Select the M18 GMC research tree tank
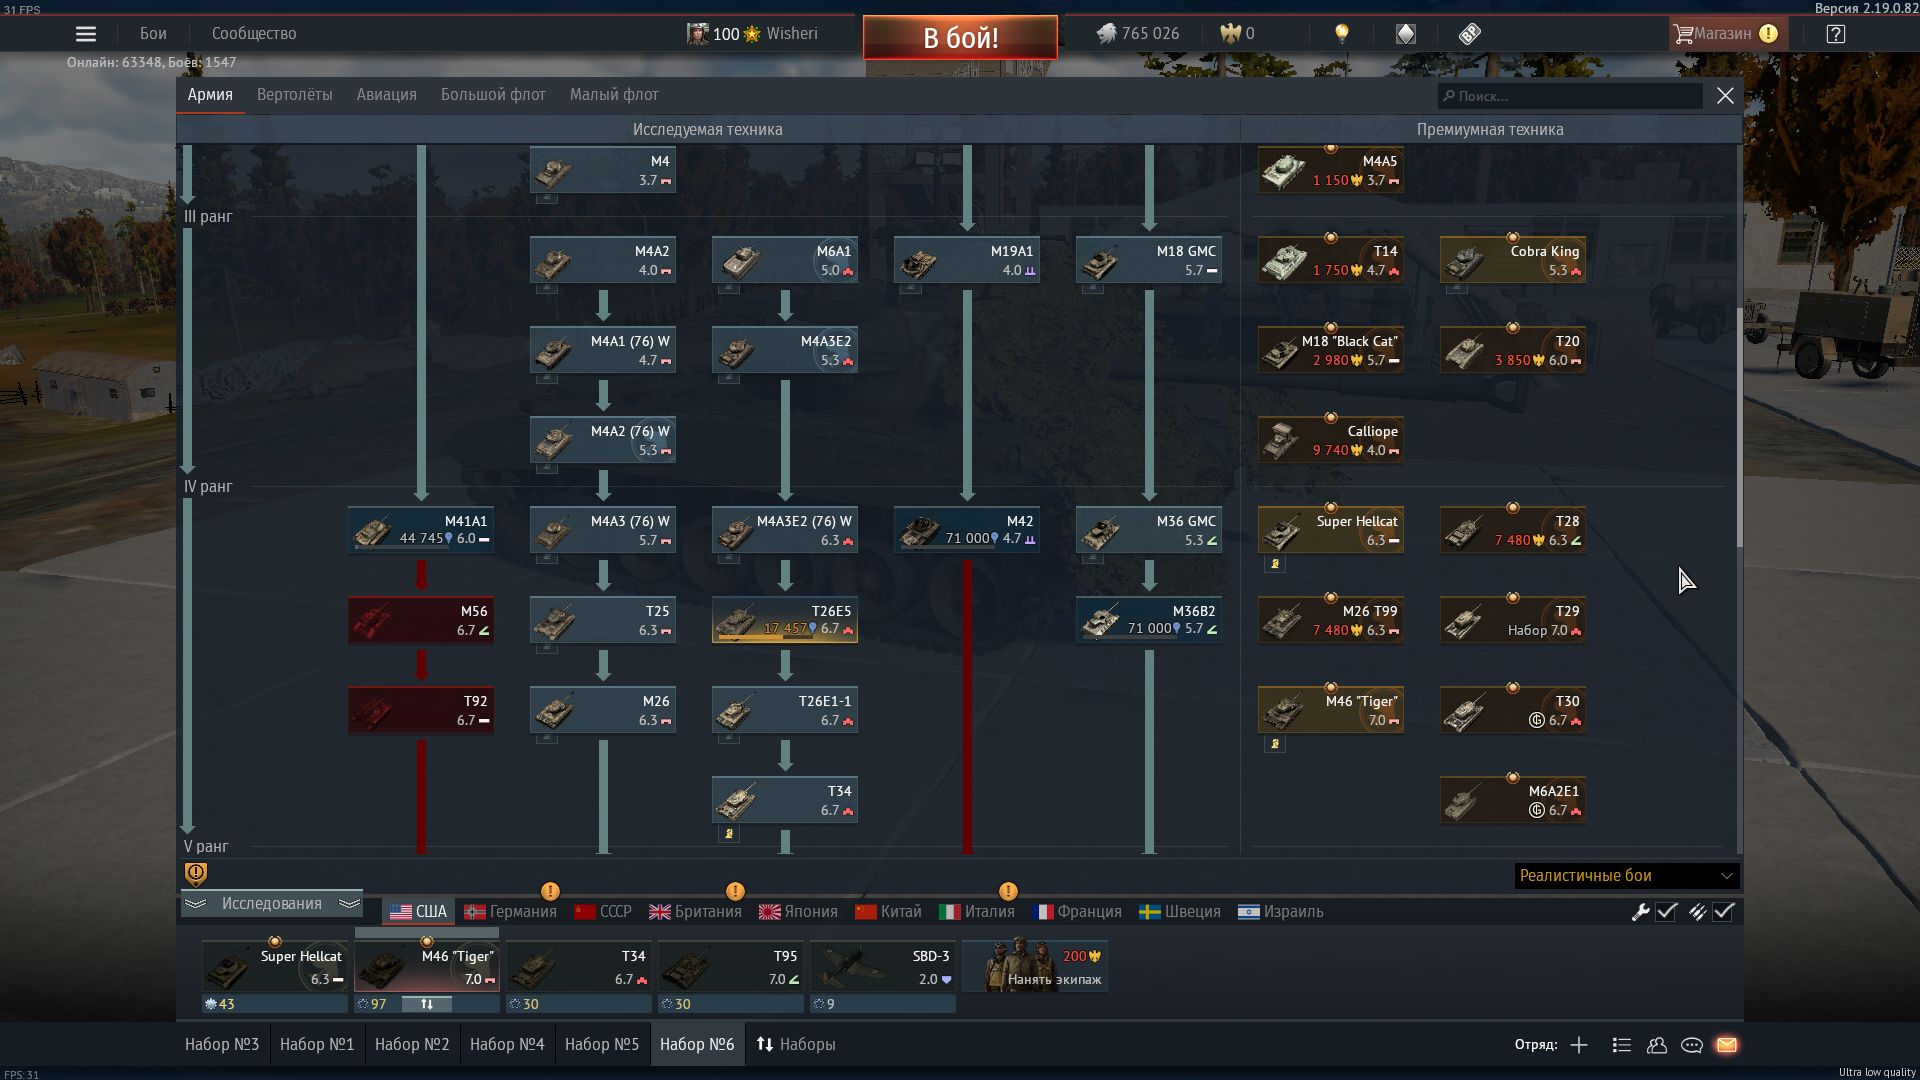The height and width of the screenshot is (1080, 1920). [x=1149, y=260]
